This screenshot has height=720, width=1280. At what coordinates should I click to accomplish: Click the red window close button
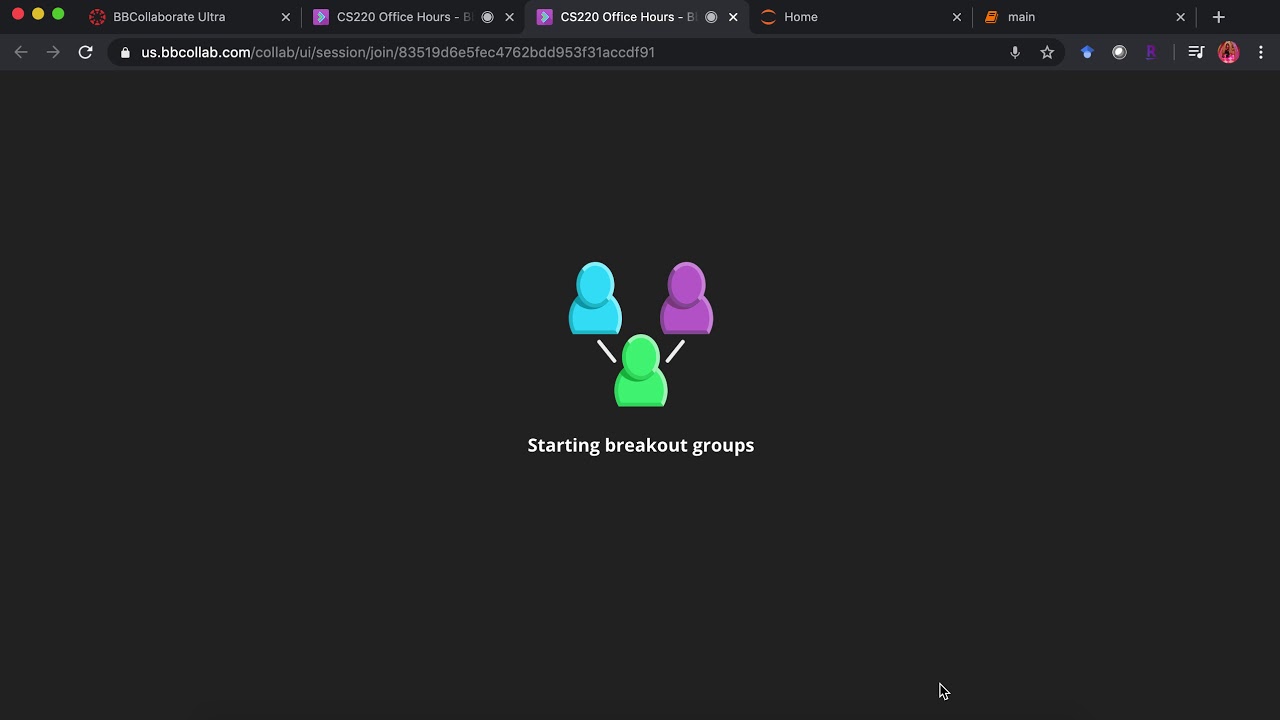pyautogui.click(x=18, y=14)
